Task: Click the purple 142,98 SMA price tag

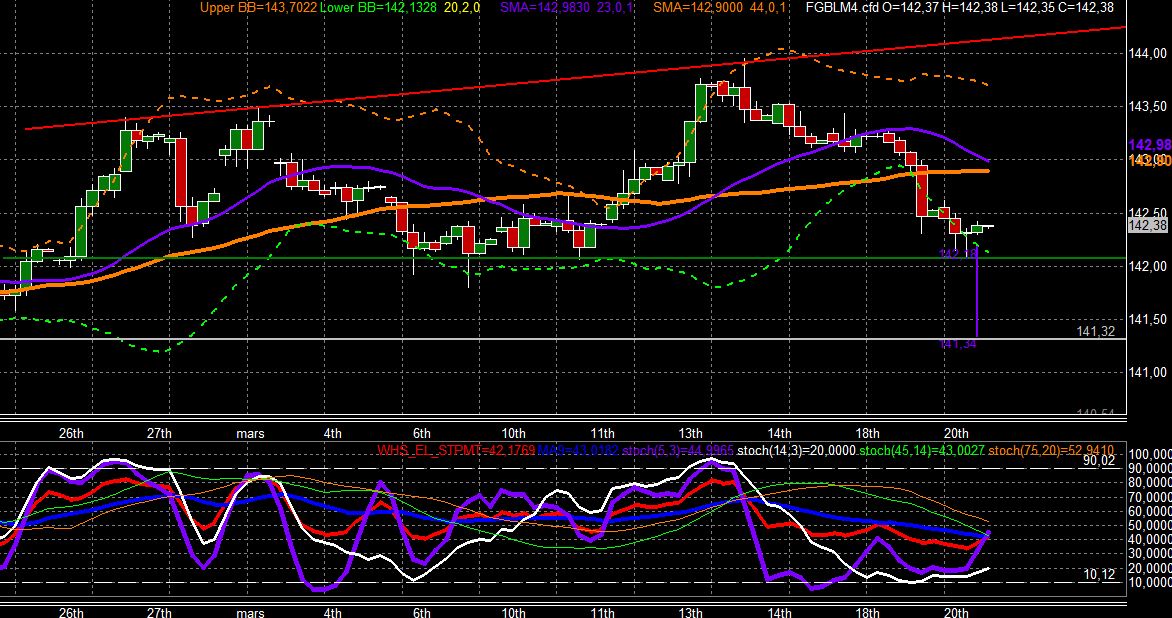Action: (1150, 145)
